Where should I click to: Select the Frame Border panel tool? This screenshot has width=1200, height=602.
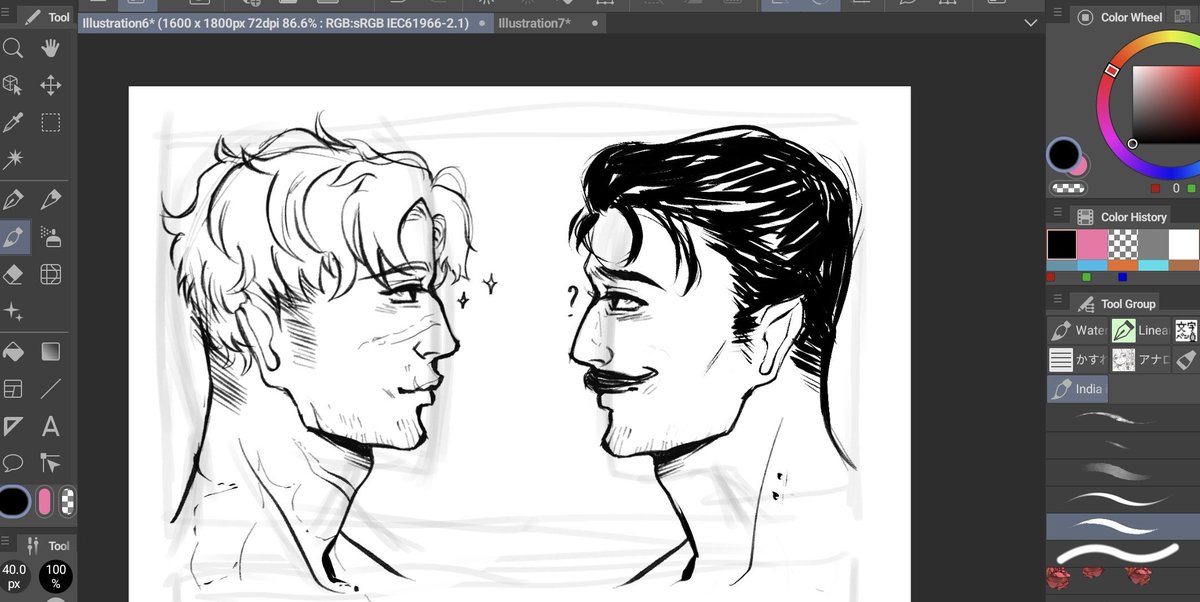click(x=13, y=389)
